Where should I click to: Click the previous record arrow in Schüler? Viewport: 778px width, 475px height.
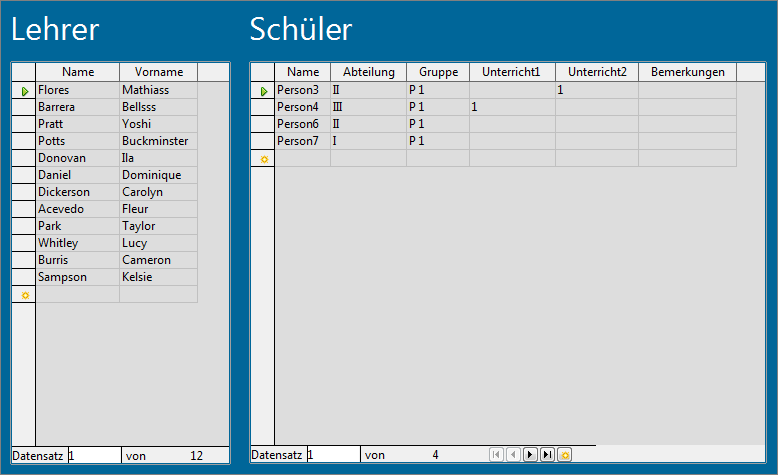pos(513,455)
